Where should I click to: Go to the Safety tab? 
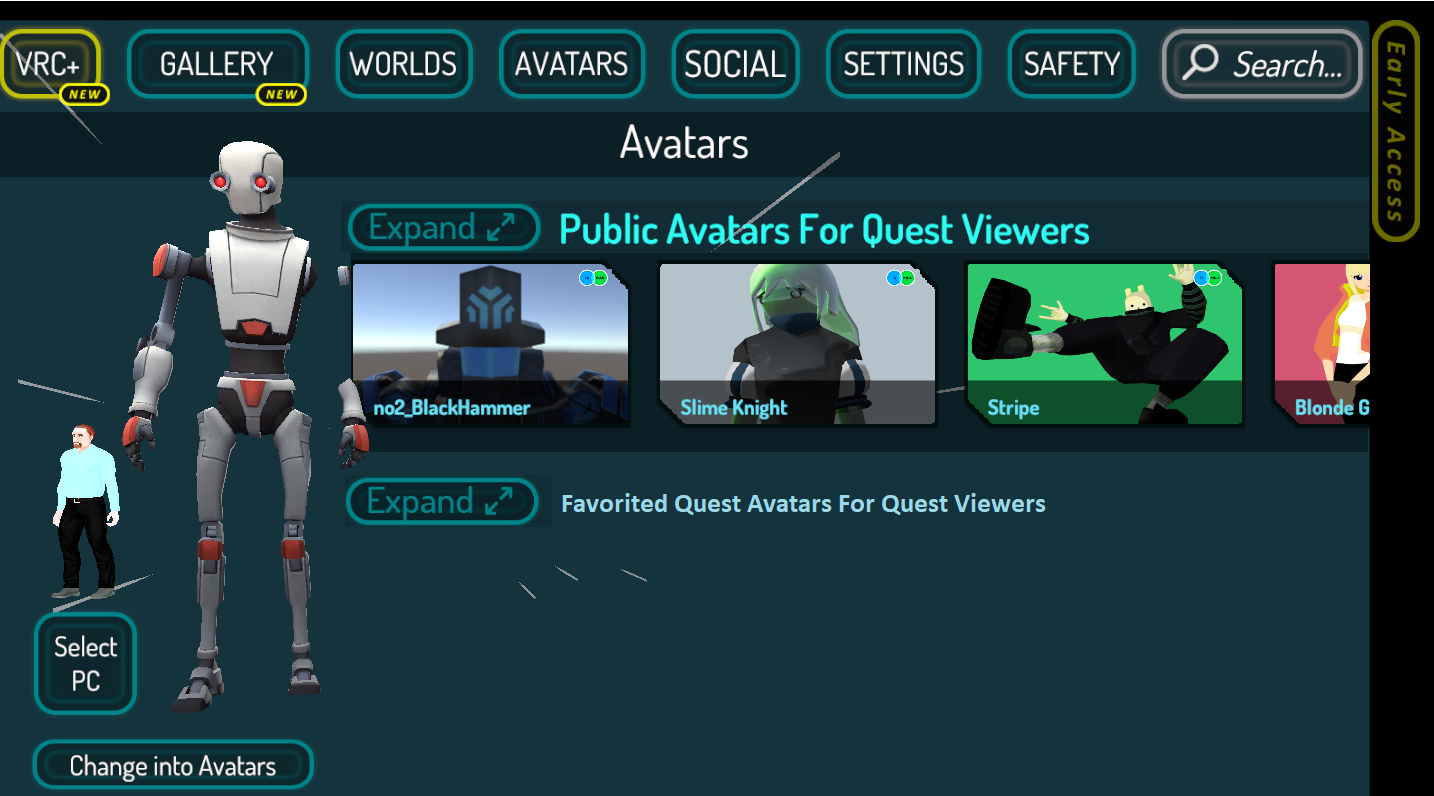pyautogui.click(x=1071, y=64)
